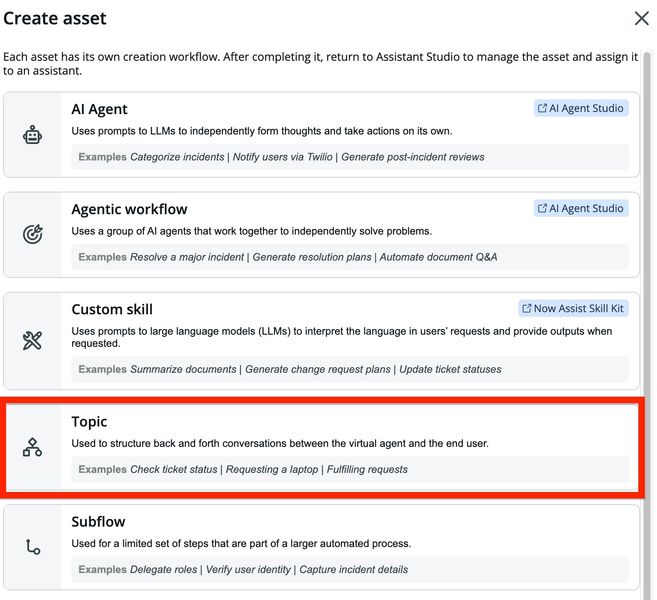The width and height of the screenshot is (657, 600).
Task: Click the Topic examples row
Action: 349,469
